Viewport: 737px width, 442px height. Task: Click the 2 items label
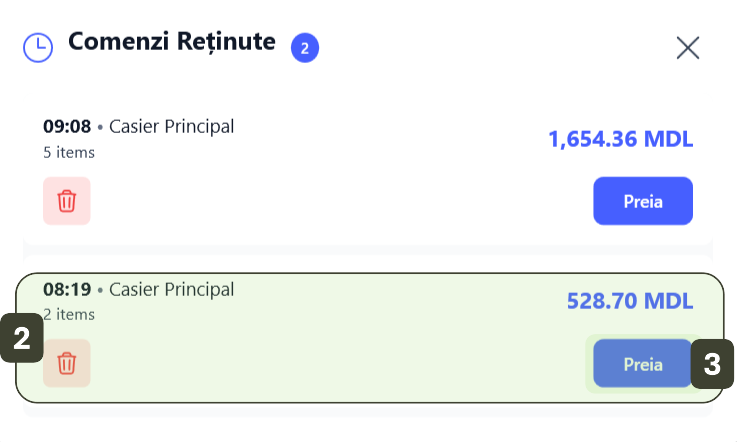[72, 314]
